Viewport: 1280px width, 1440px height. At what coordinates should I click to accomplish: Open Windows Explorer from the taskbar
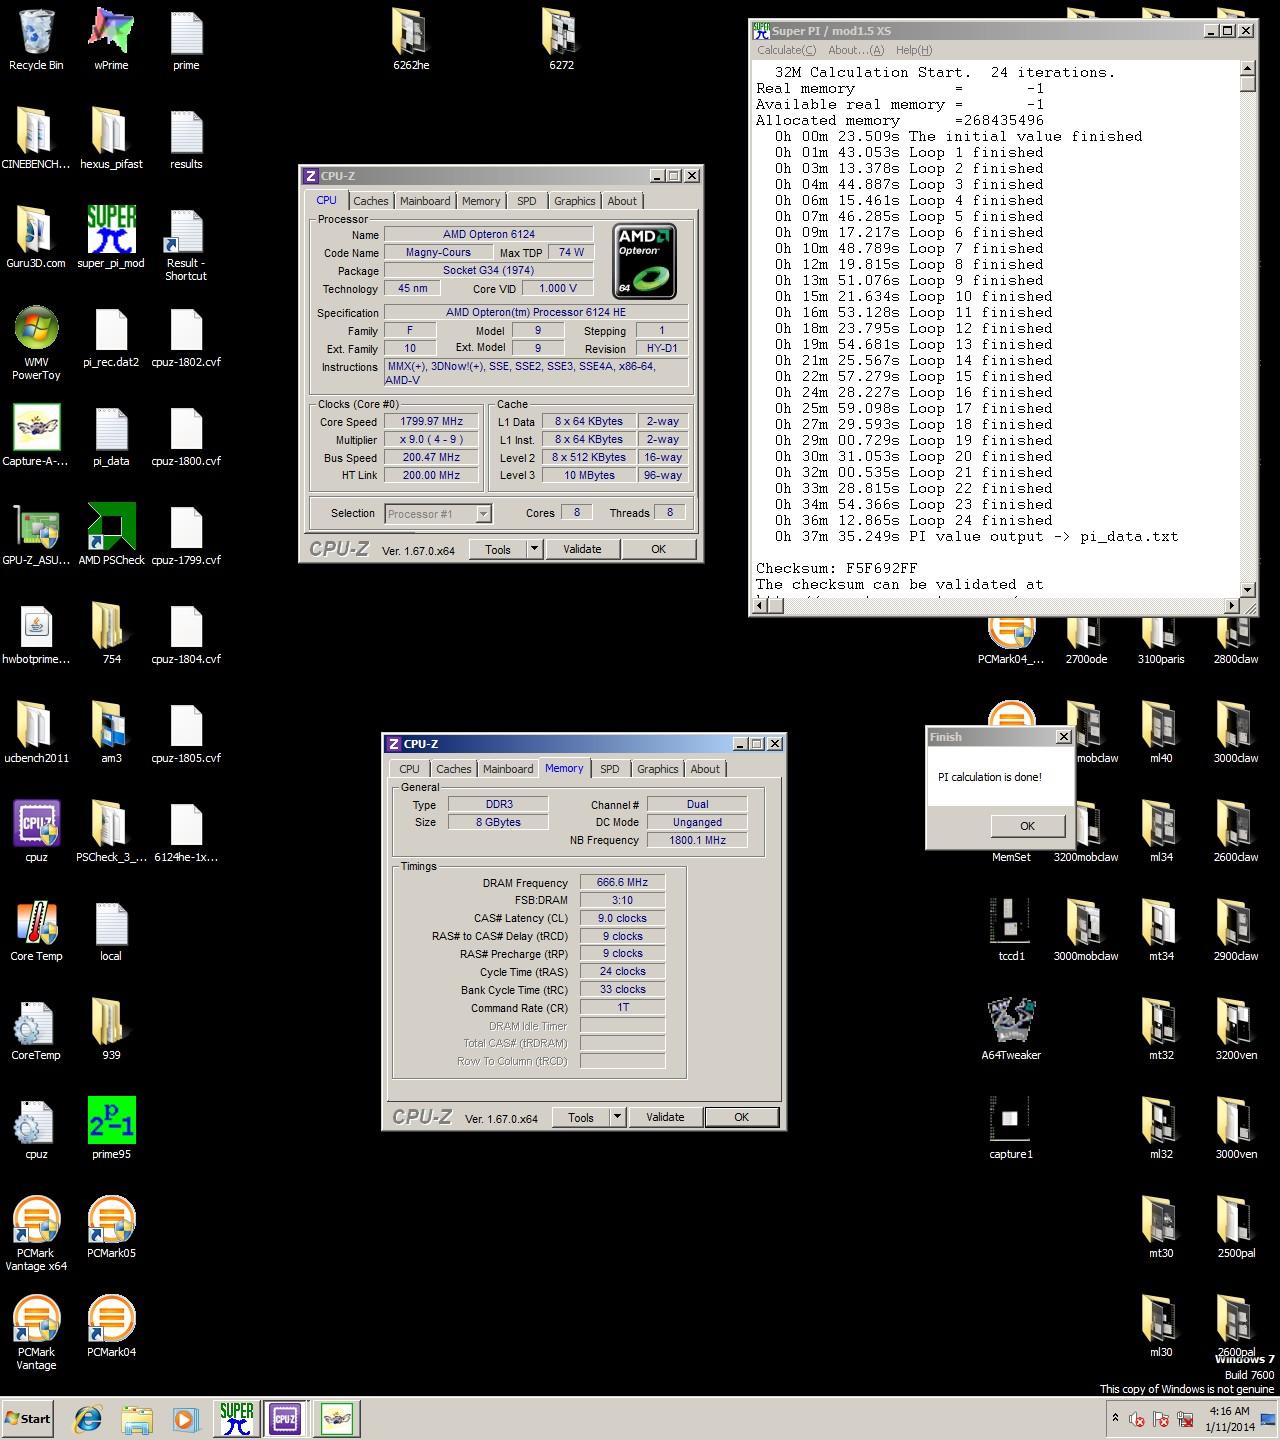click(137, 1418)
